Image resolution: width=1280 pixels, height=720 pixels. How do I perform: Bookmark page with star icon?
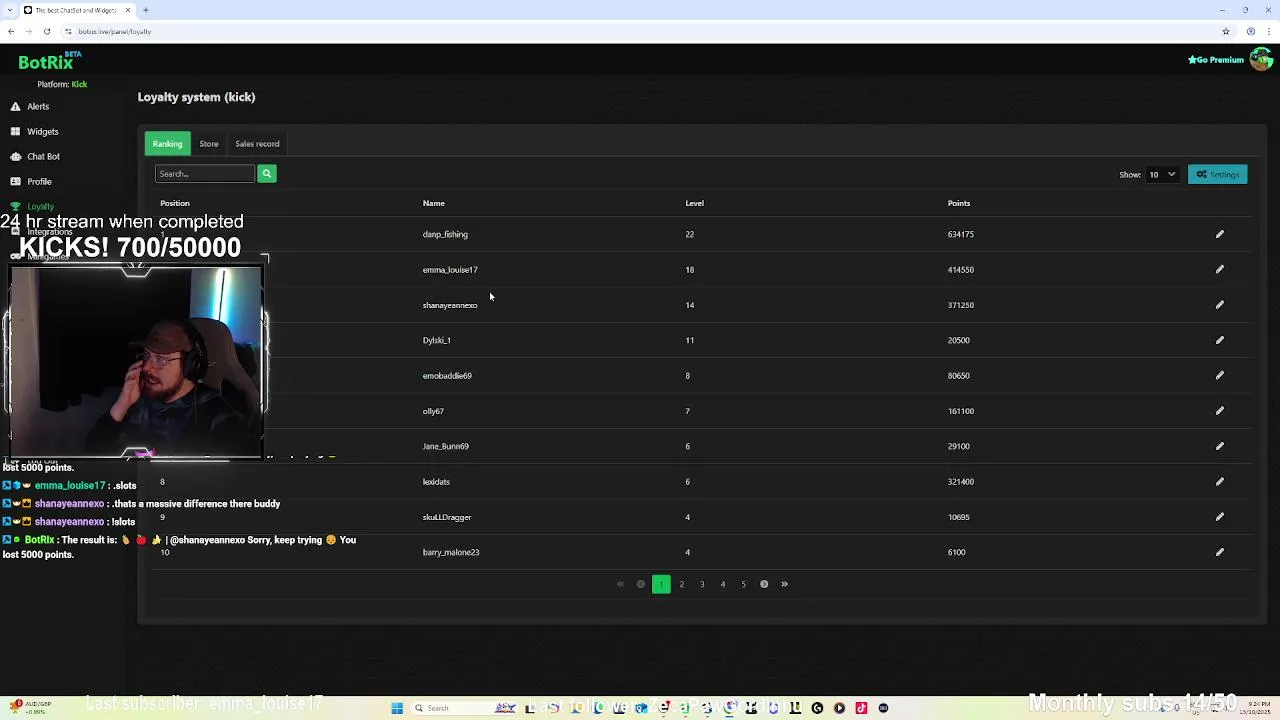tap(1225, 31)
